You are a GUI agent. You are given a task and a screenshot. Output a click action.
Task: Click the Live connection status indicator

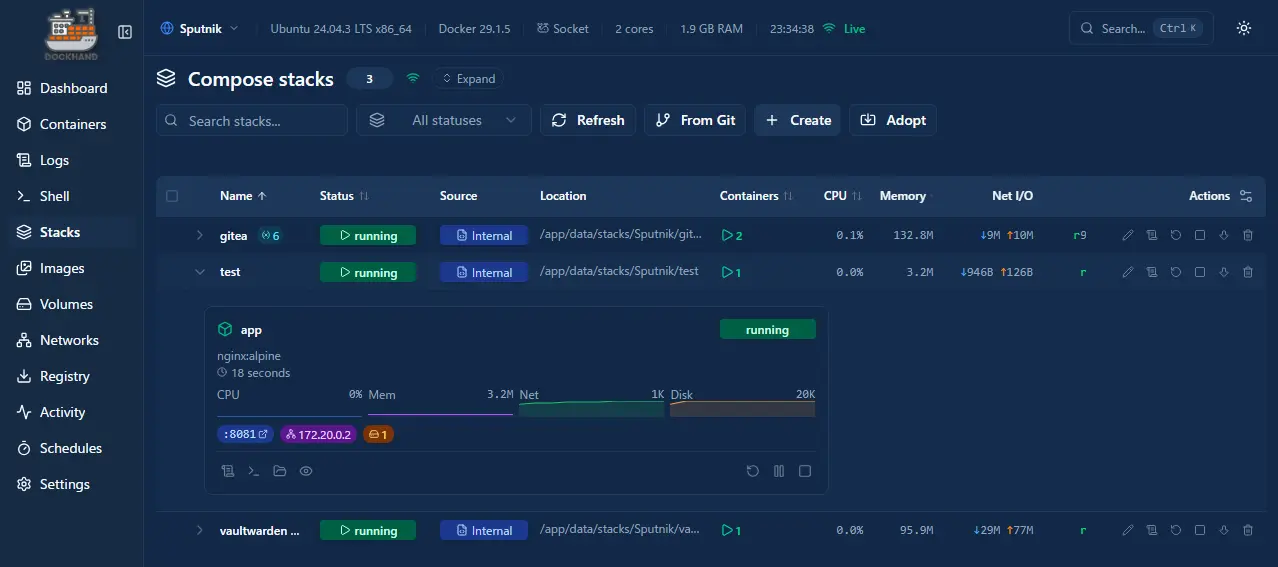tap(844, 29)
